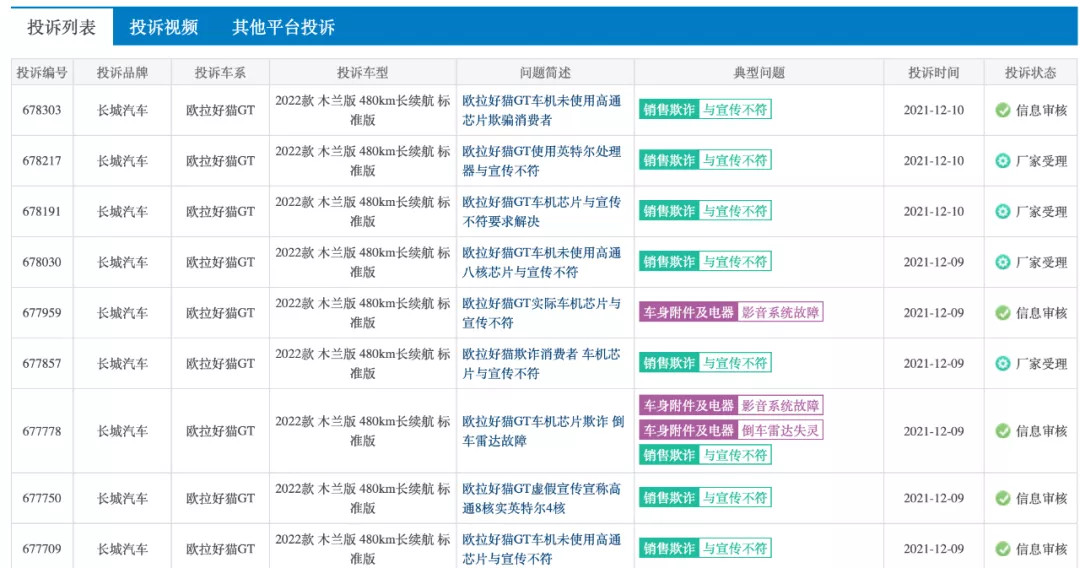Click car model cell in row 677959
This screenshot has width=1080, height=568.
[362, 313]
